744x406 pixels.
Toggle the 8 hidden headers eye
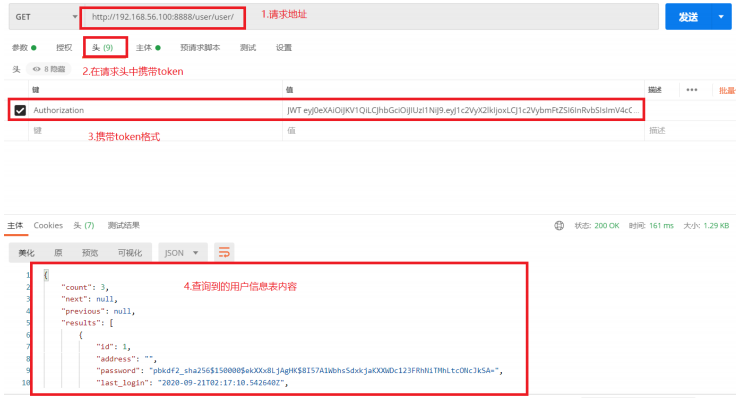pyautogui.click(x=48, y=69)
